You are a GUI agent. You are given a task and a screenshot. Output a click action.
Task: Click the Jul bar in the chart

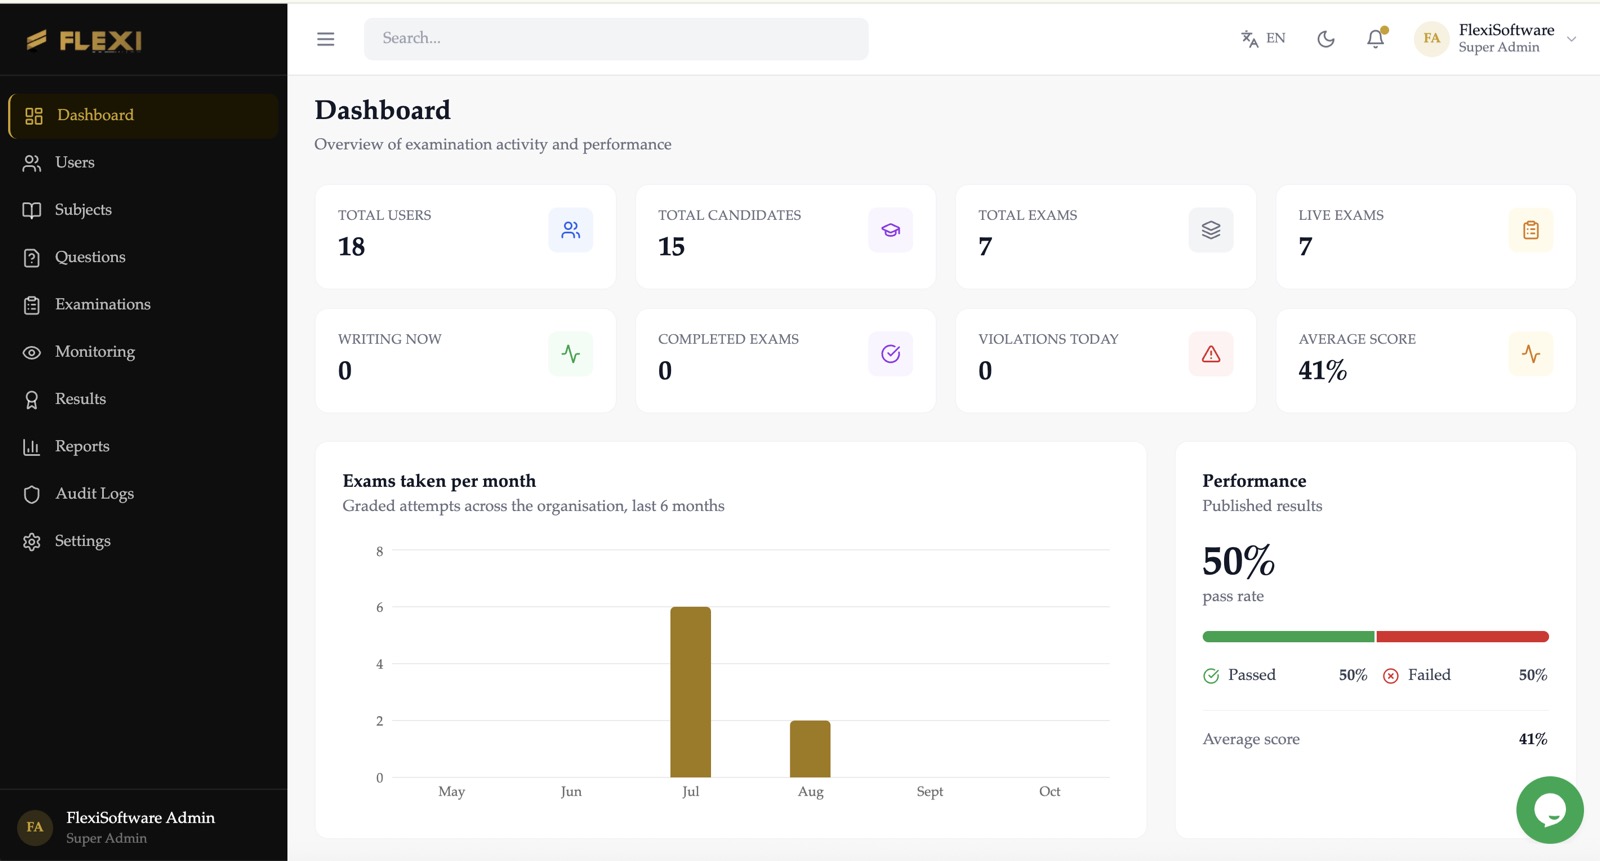pos(691,692)
